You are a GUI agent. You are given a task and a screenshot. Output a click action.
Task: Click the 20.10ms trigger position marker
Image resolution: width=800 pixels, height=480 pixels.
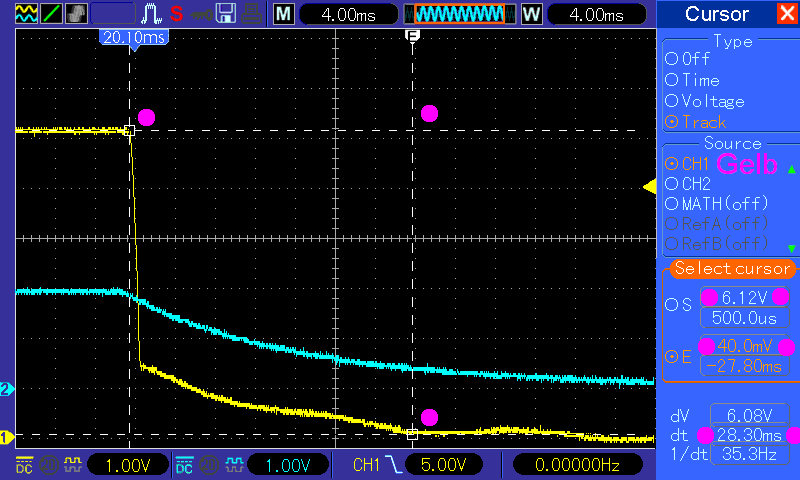(x=134, y=39)
